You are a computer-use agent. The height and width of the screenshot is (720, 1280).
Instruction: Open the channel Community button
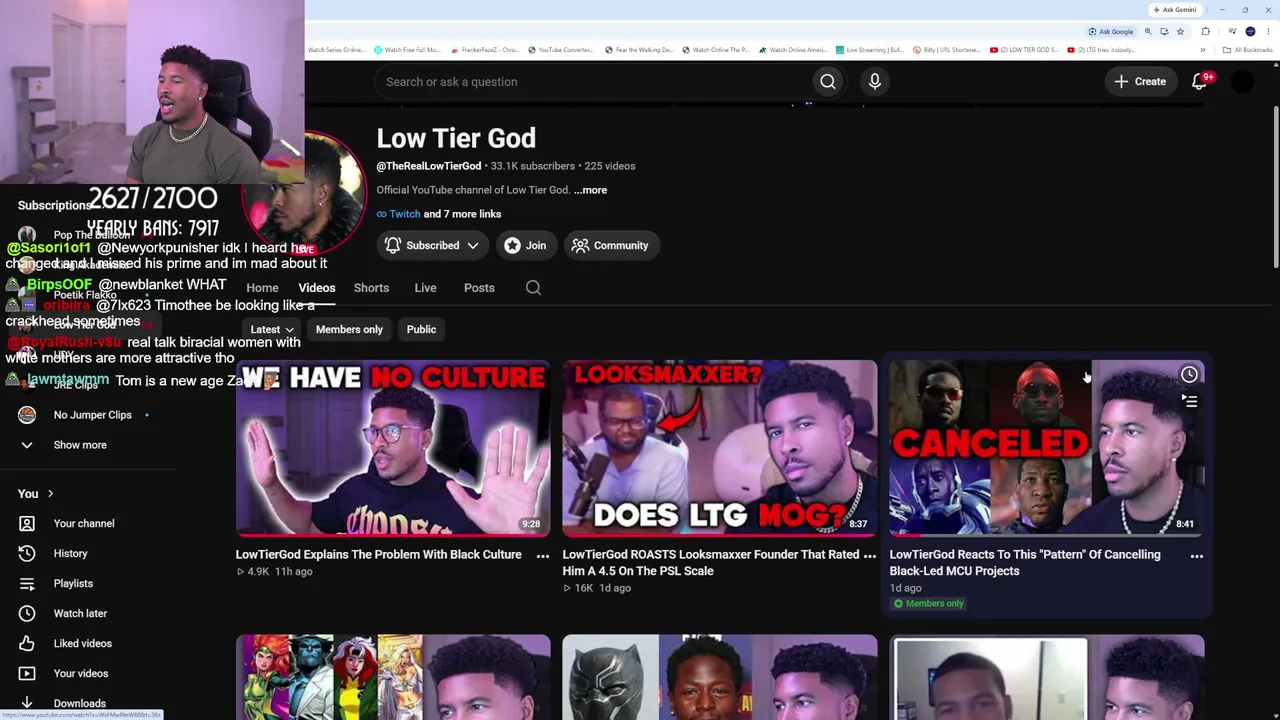610,245
